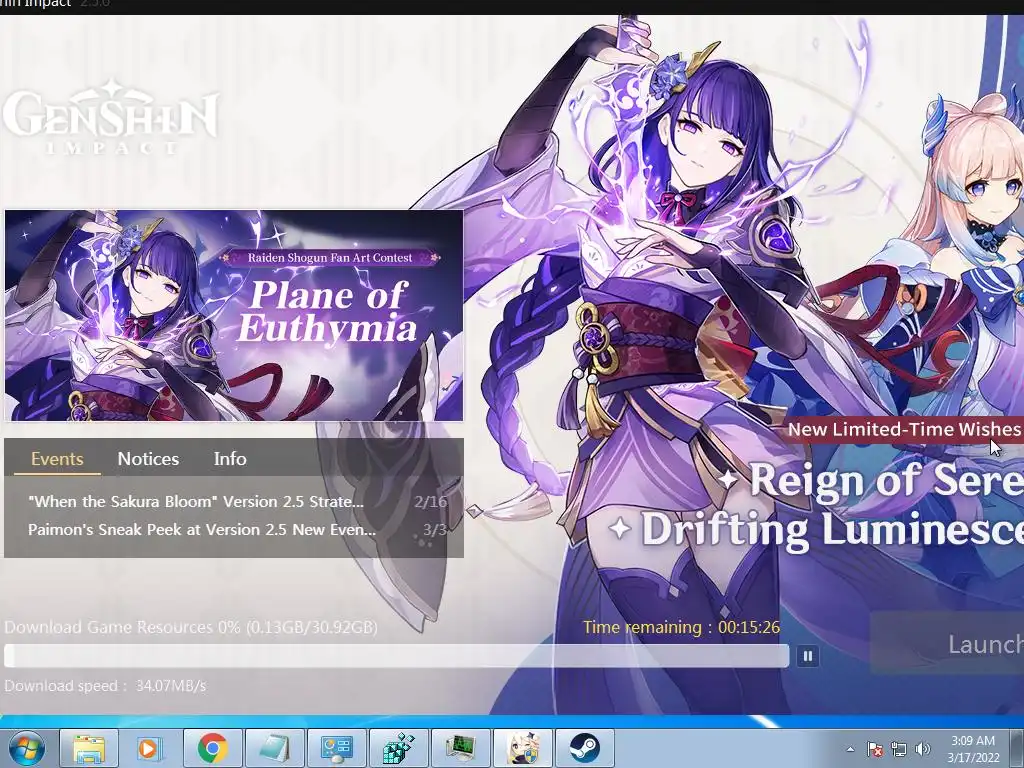Click the Time remaining 00:15:26 text
Viewport: 1024px width, 768px height.
click(681, 627)
